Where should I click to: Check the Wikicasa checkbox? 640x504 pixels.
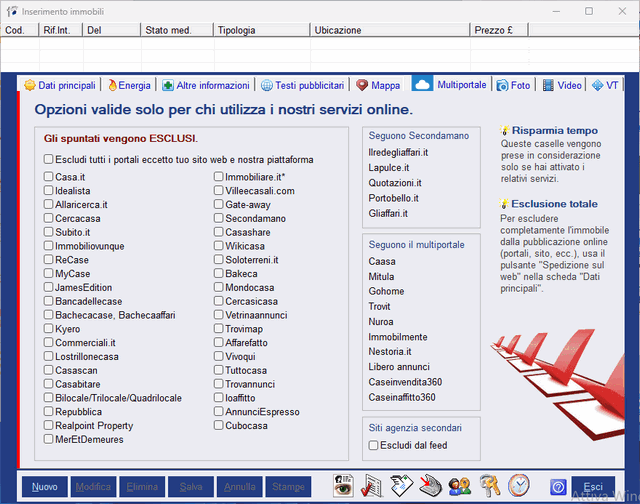pyautogui.click(x=218, y=246)
